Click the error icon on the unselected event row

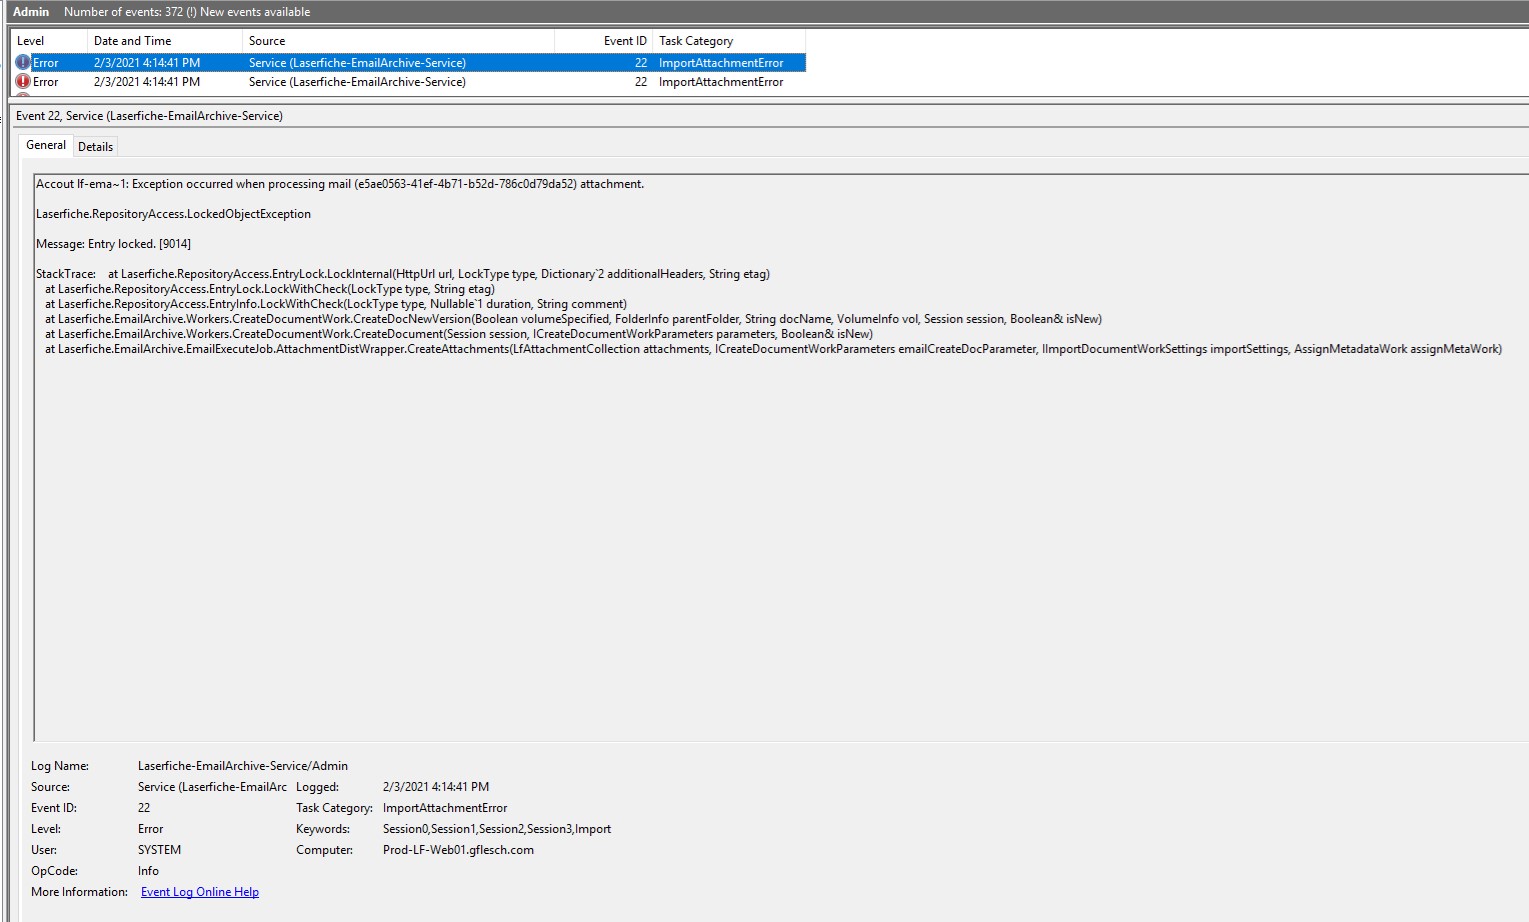click(x=23, y=82)
